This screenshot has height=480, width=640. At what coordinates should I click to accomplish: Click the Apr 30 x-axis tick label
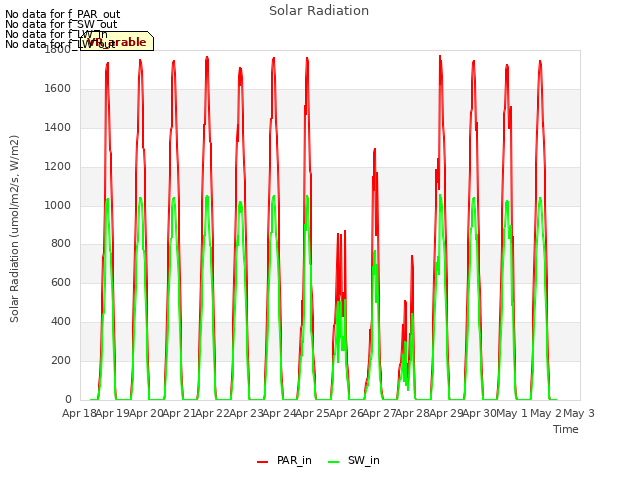click(x=479, y=413)
